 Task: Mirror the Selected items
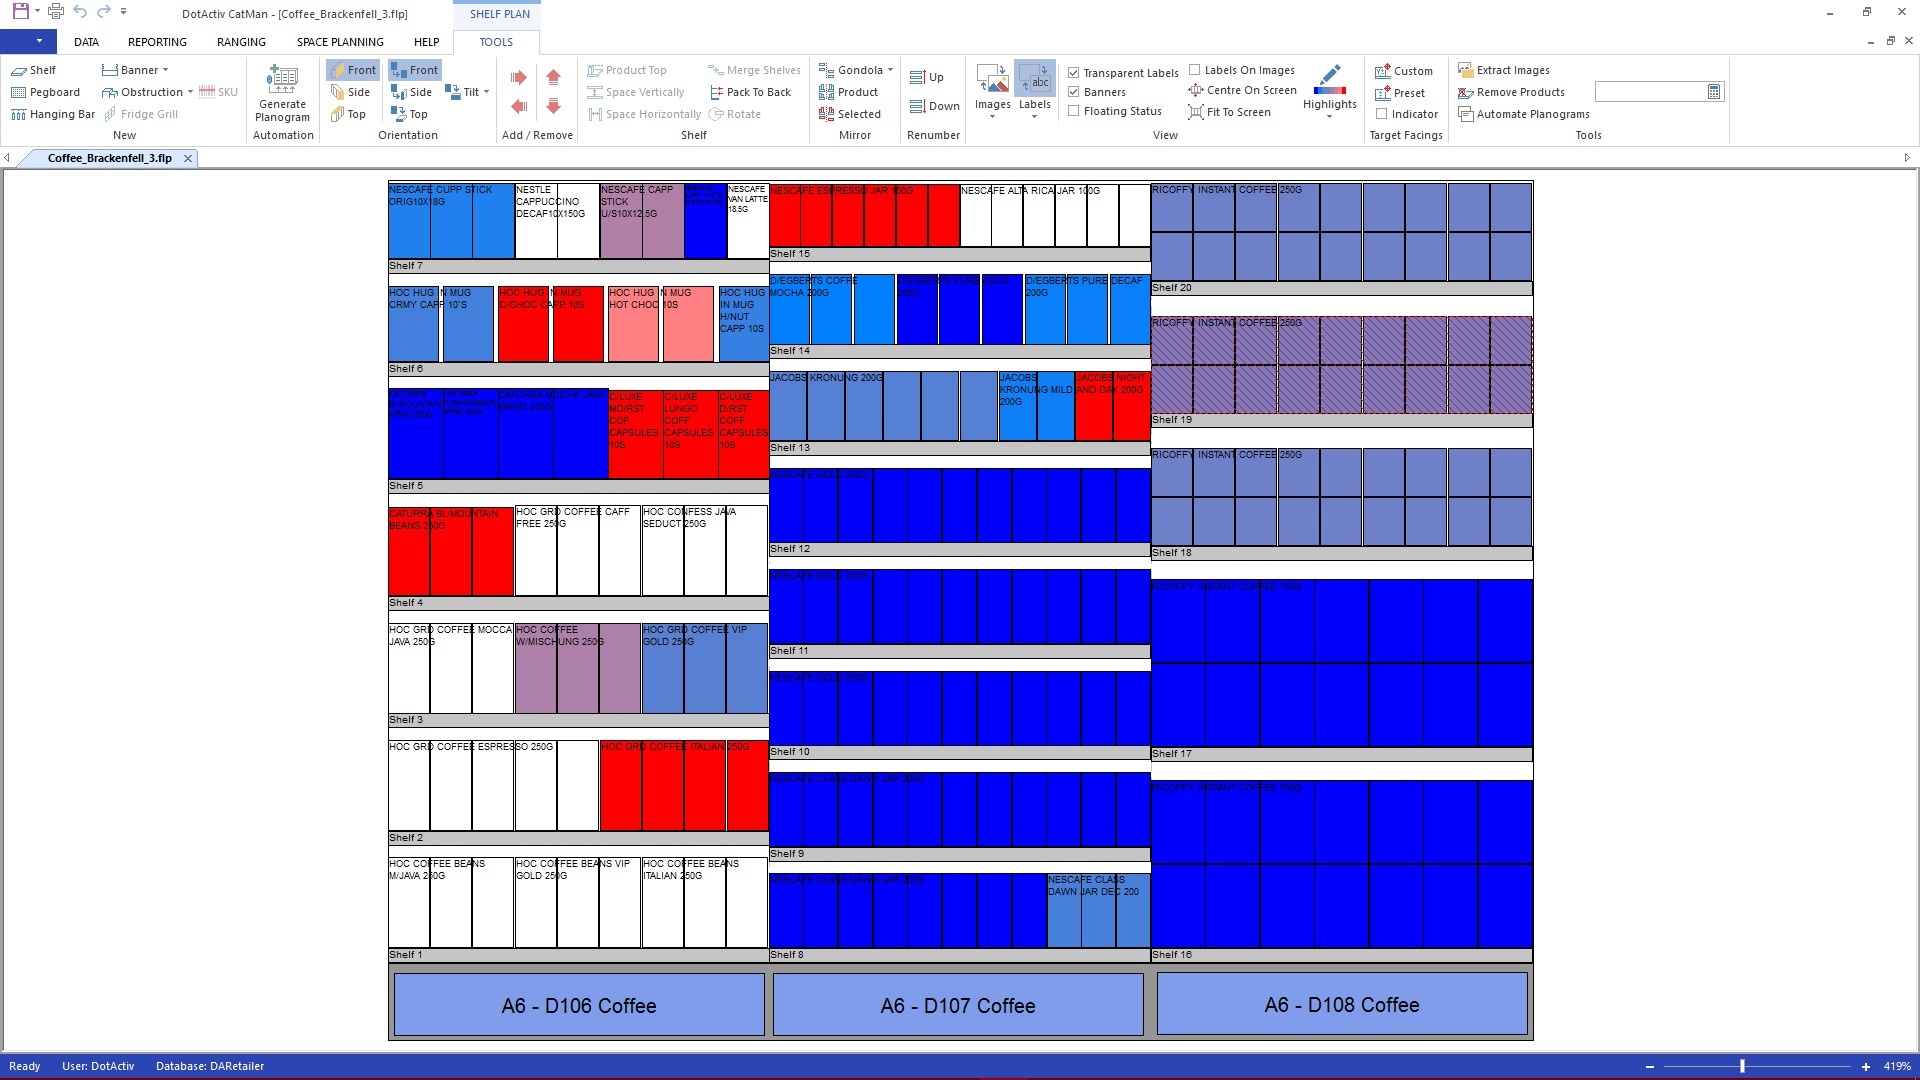[850, 114]
